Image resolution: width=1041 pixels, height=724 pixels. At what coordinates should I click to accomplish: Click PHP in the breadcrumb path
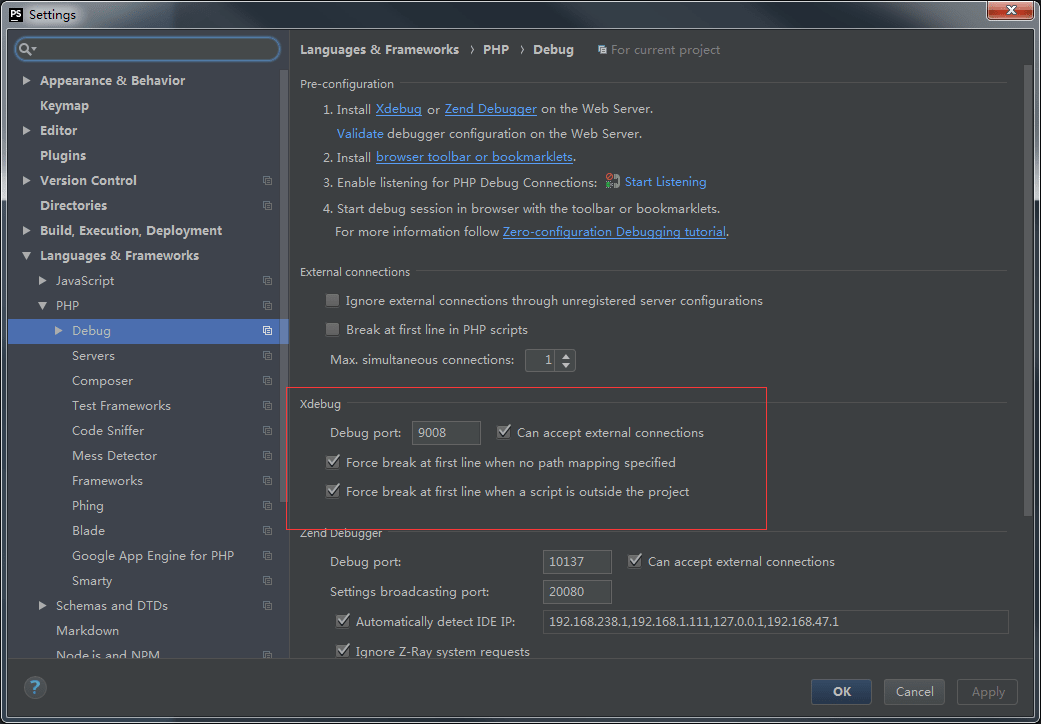[x=496, y=50]
